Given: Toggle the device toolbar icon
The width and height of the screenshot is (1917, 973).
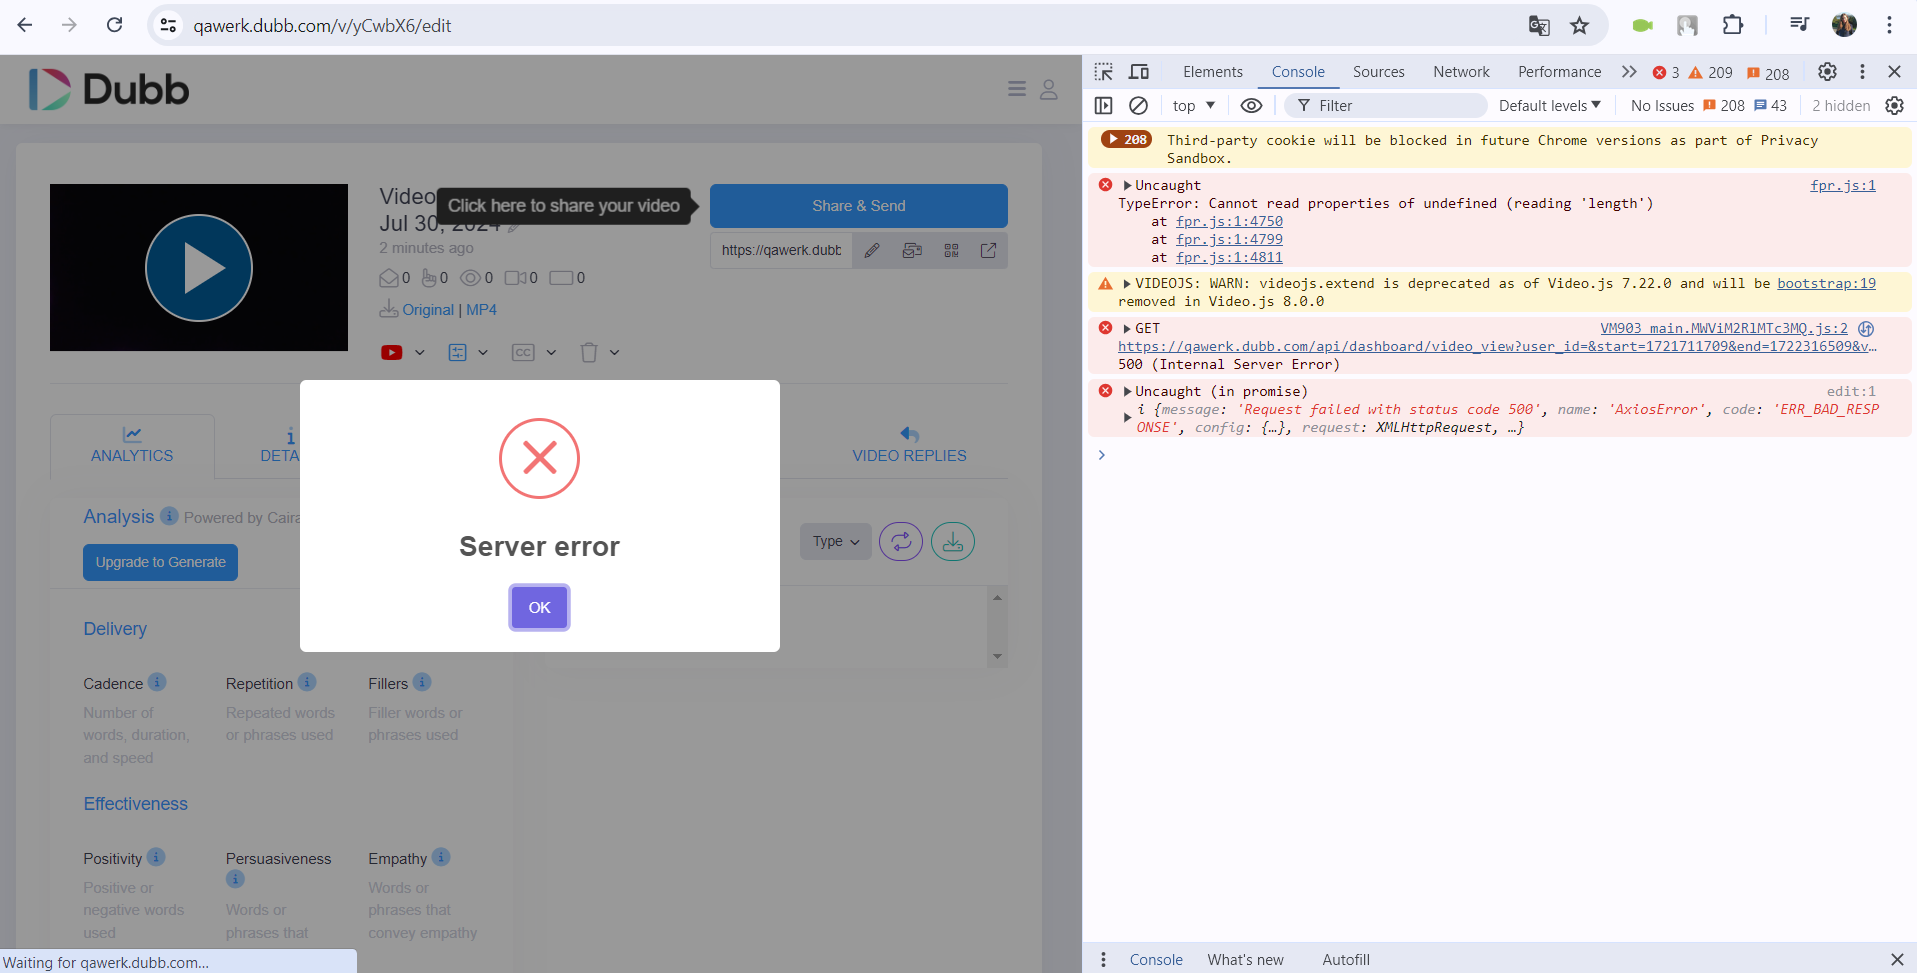Looking at the screenshot, I should pyautogui.click(x=1139, y=72).
